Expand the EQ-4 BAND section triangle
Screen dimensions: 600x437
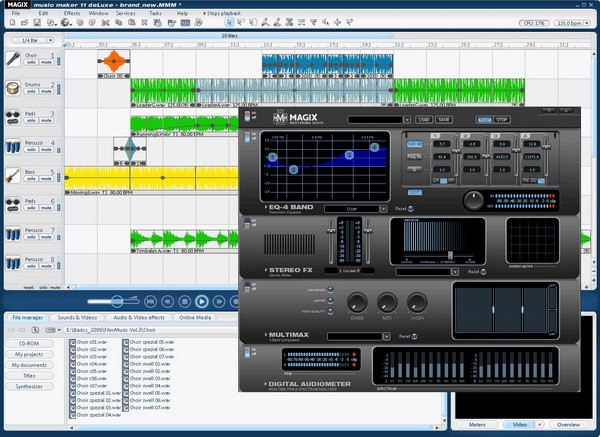pos(266,207)
